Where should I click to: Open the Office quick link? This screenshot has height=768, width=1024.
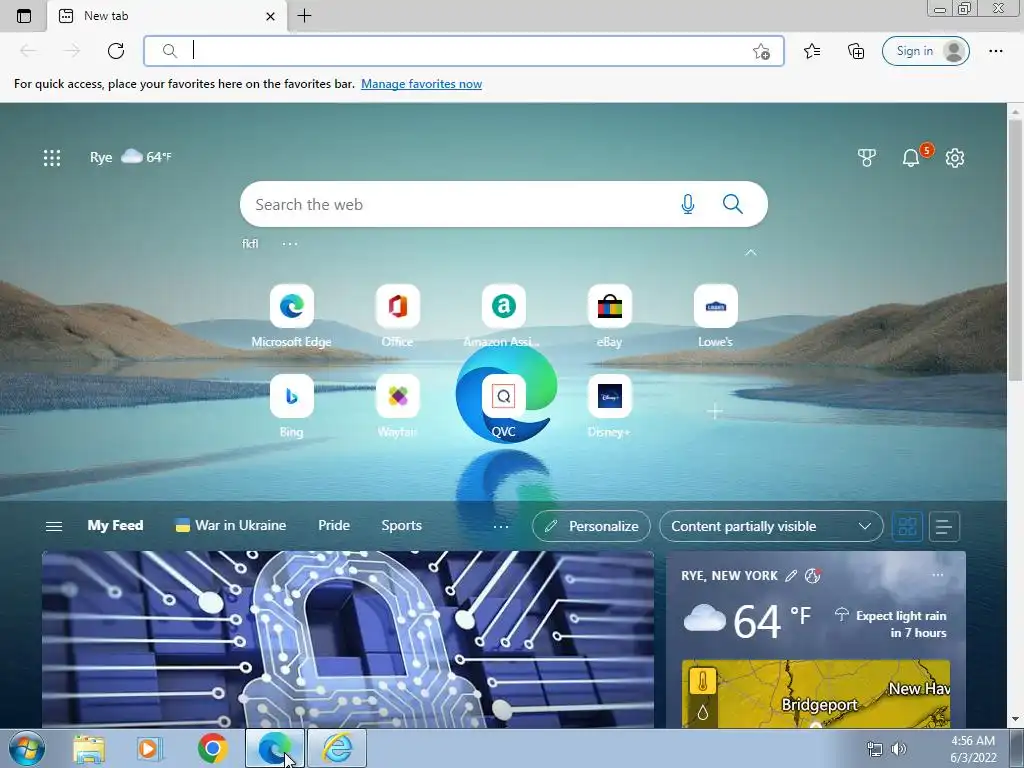[x=397, y=316]
